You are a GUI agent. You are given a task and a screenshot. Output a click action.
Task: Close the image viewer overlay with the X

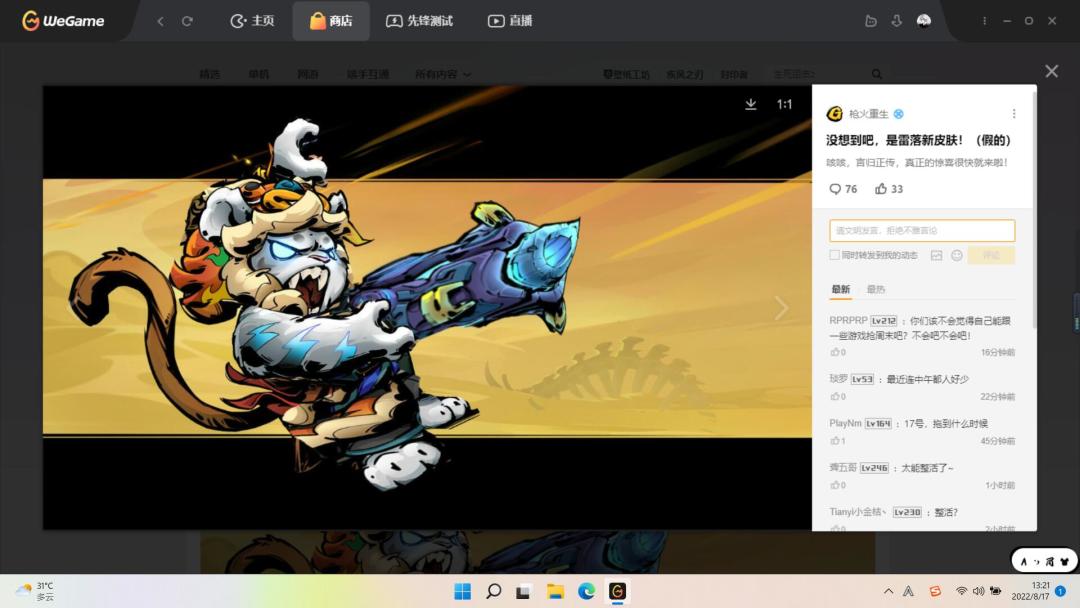[x=1051, y=71]
